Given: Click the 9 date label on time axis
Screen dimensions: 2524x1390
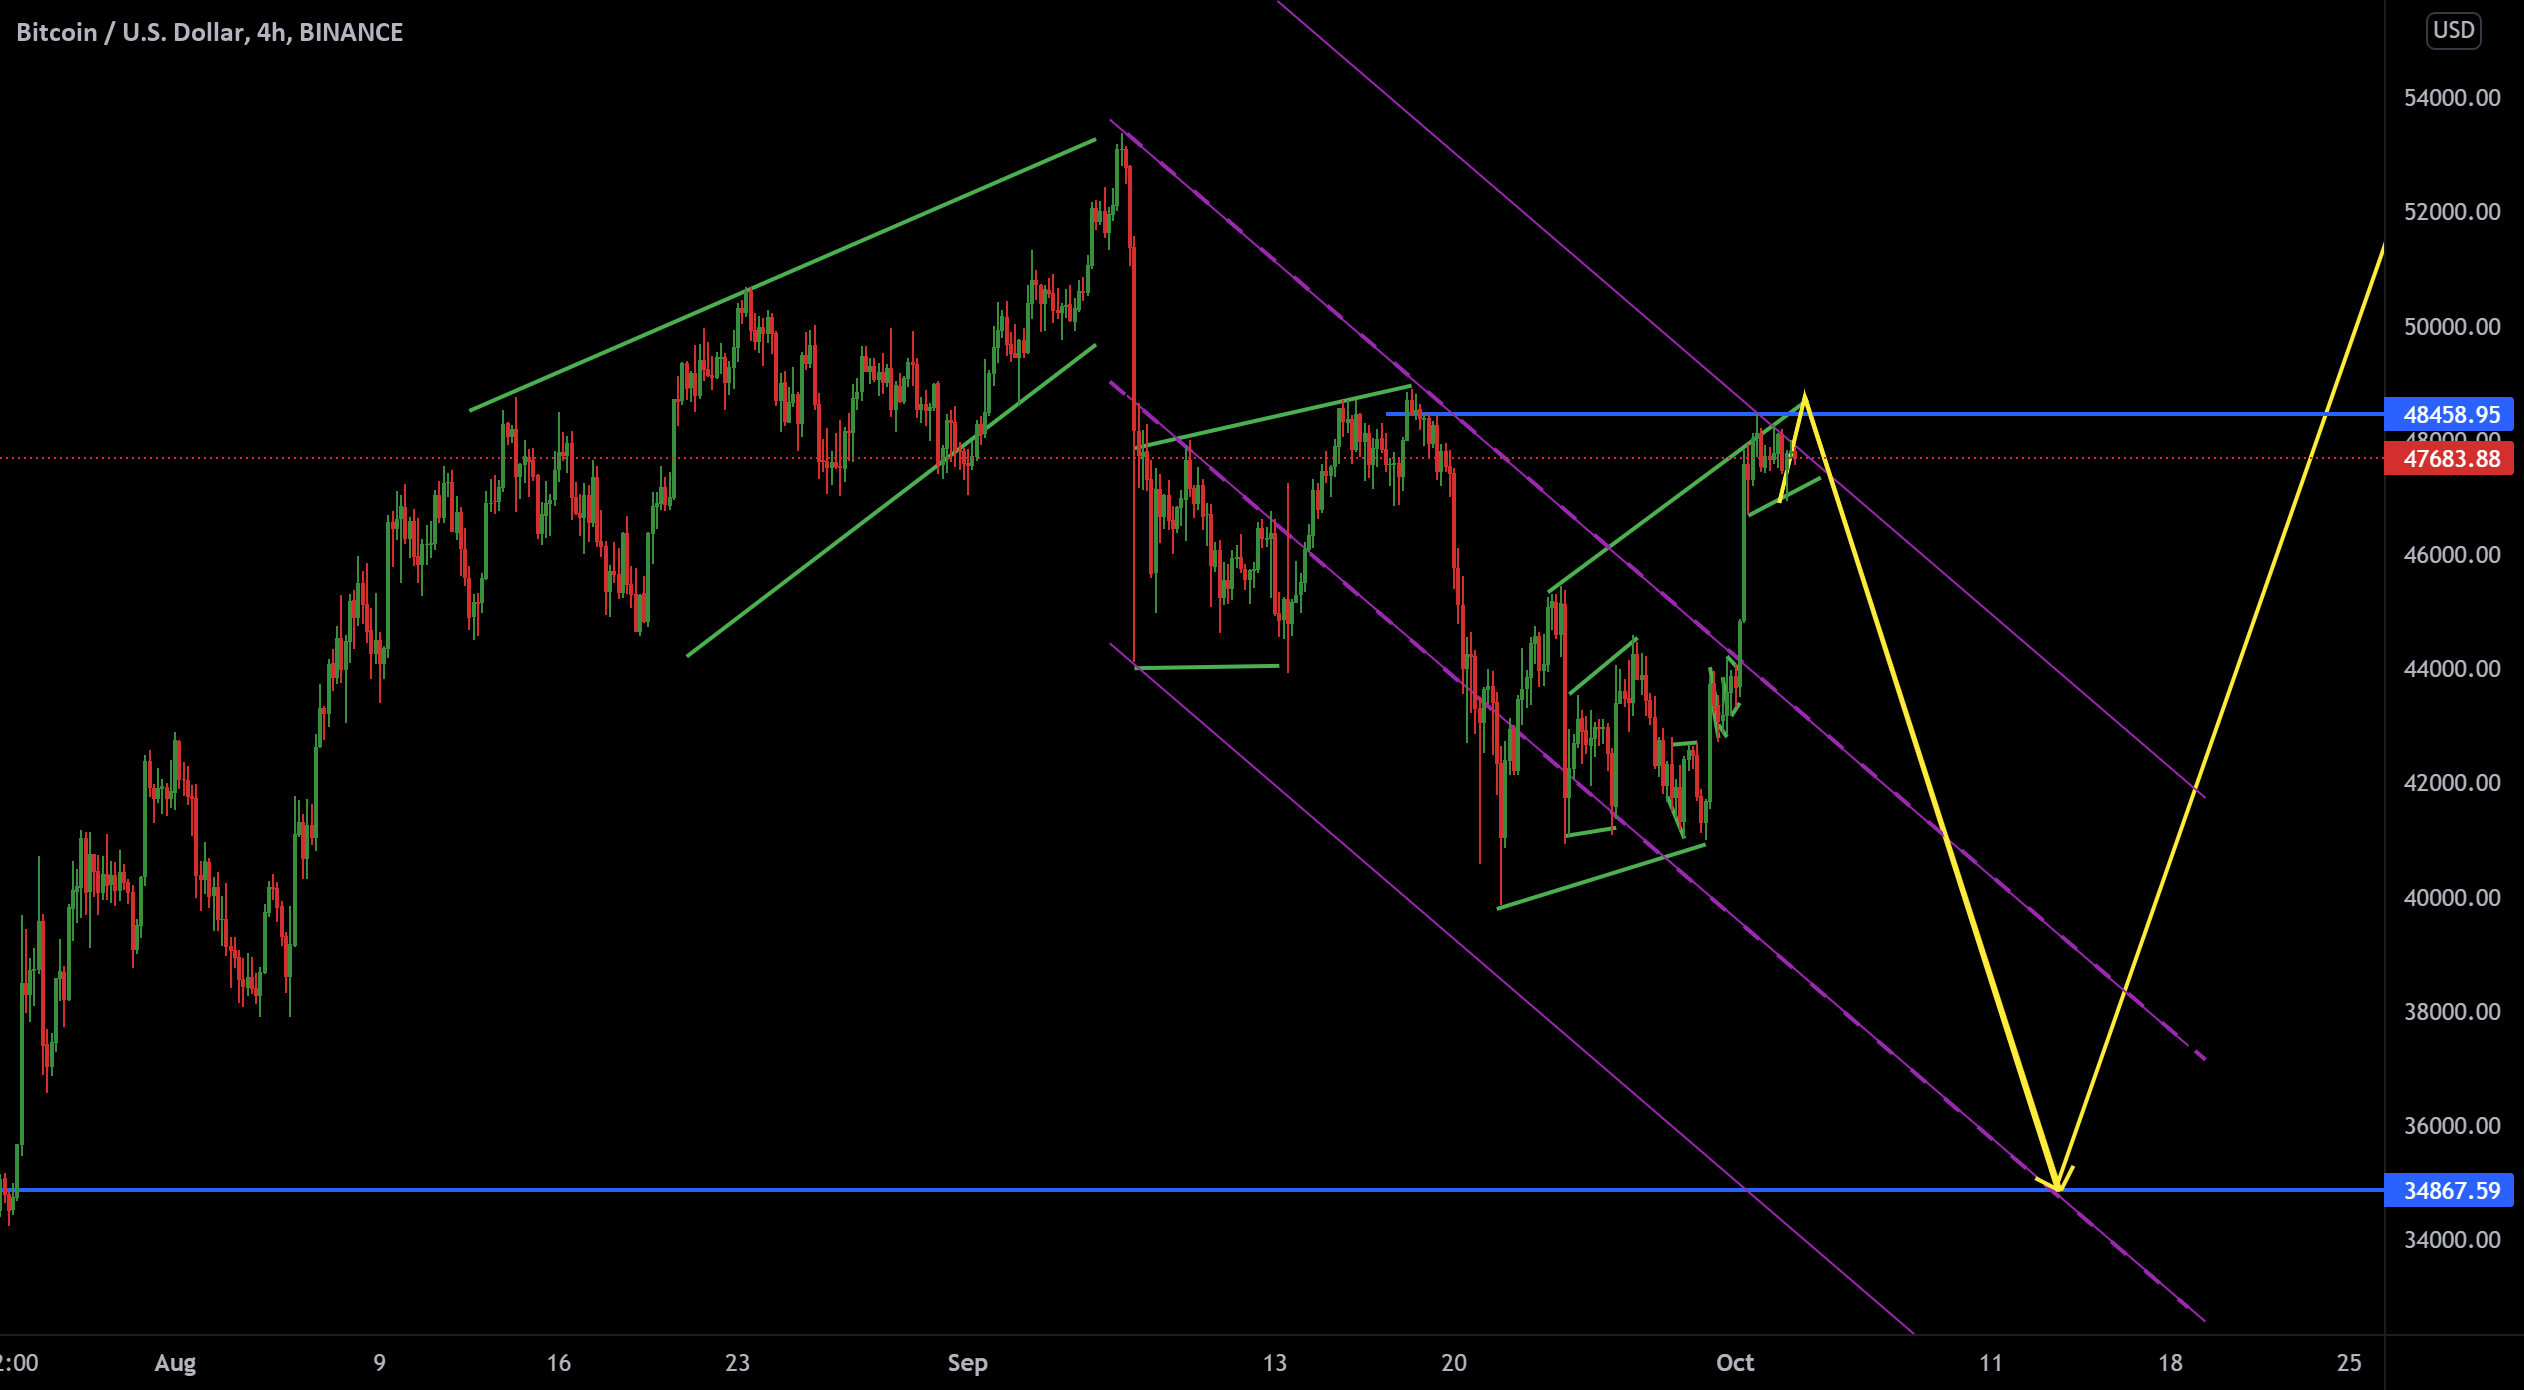Looking at the screenshot, I should click(379, 1363).
